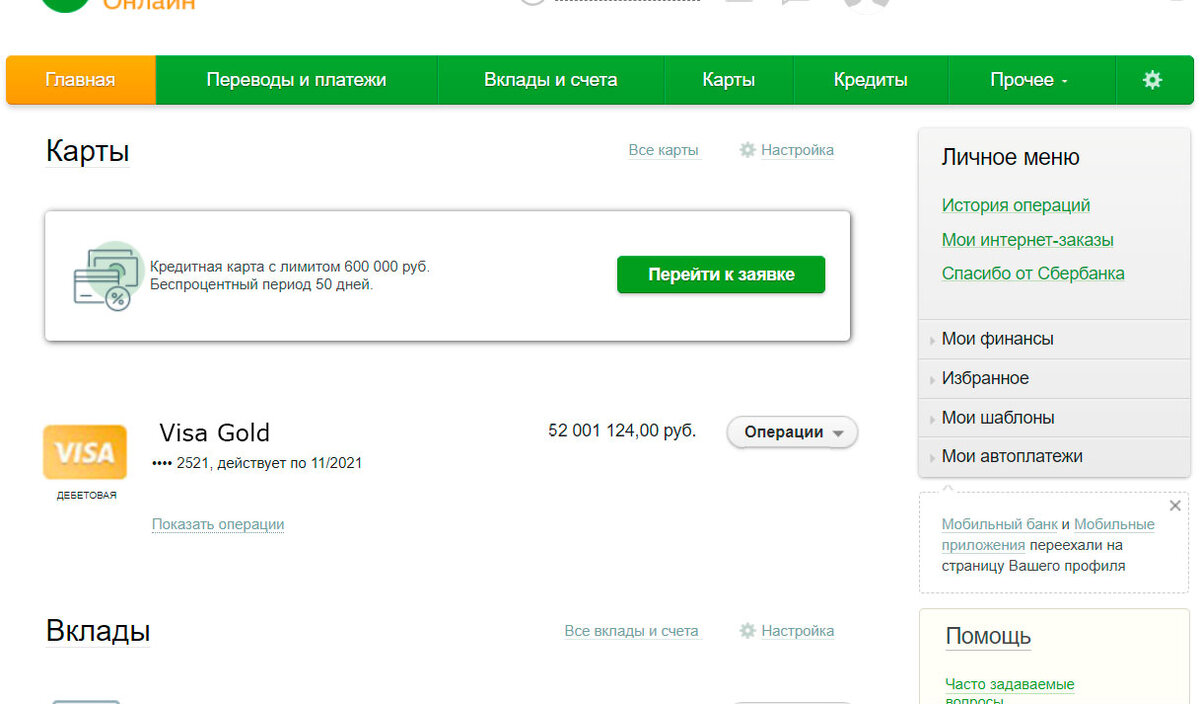Expand Мои финансы section
The image size is (1200, 704).
tap(1054, 339)
